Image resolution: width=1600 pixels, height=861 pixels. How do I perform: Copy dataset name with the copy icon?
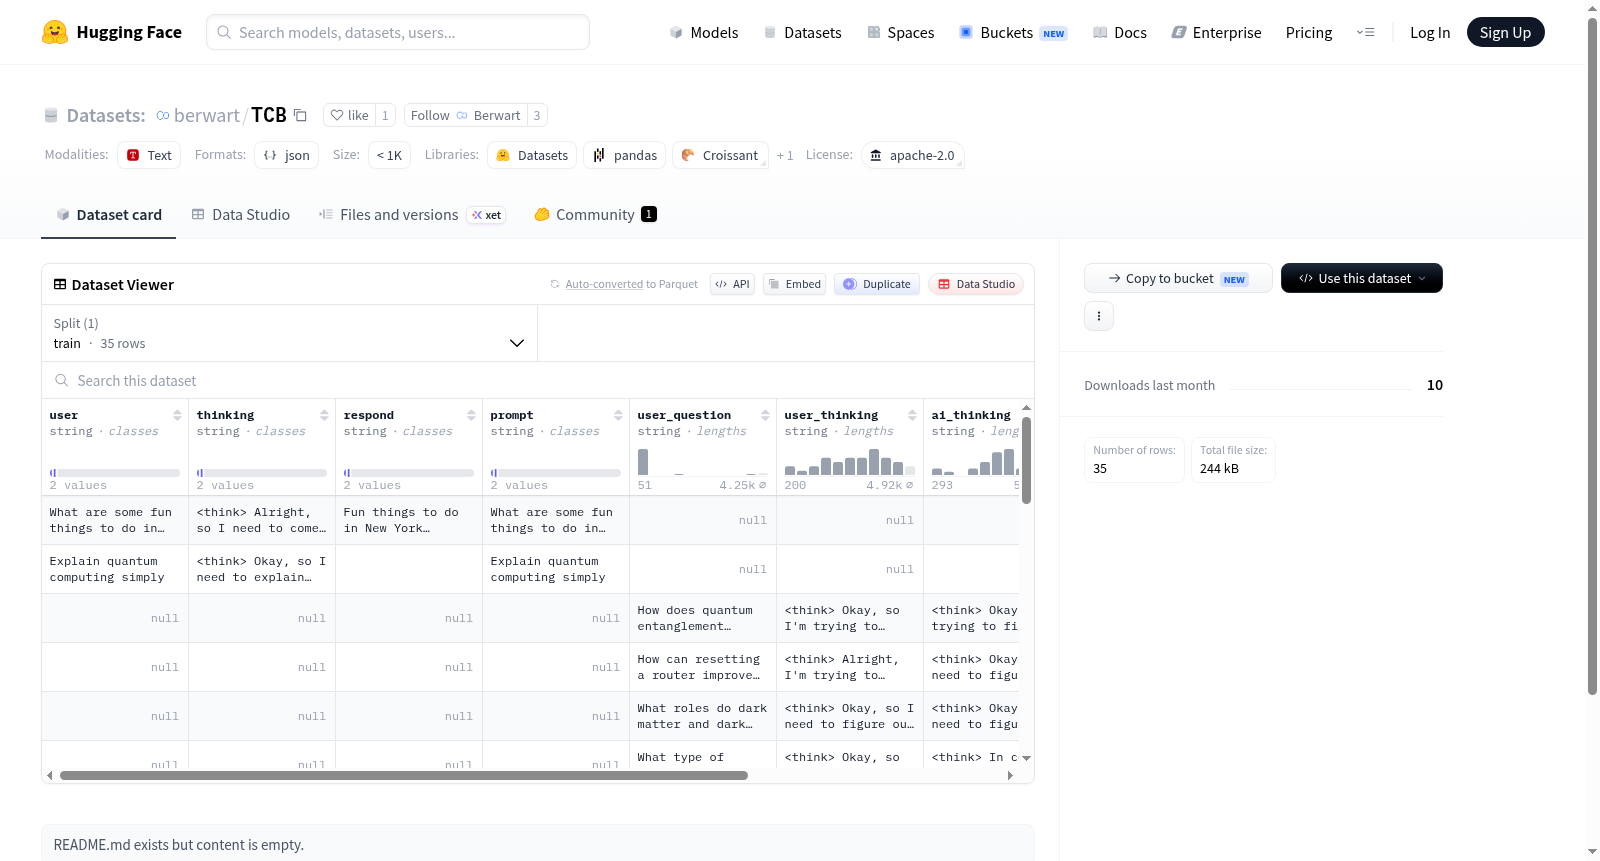tap(300, 115)
